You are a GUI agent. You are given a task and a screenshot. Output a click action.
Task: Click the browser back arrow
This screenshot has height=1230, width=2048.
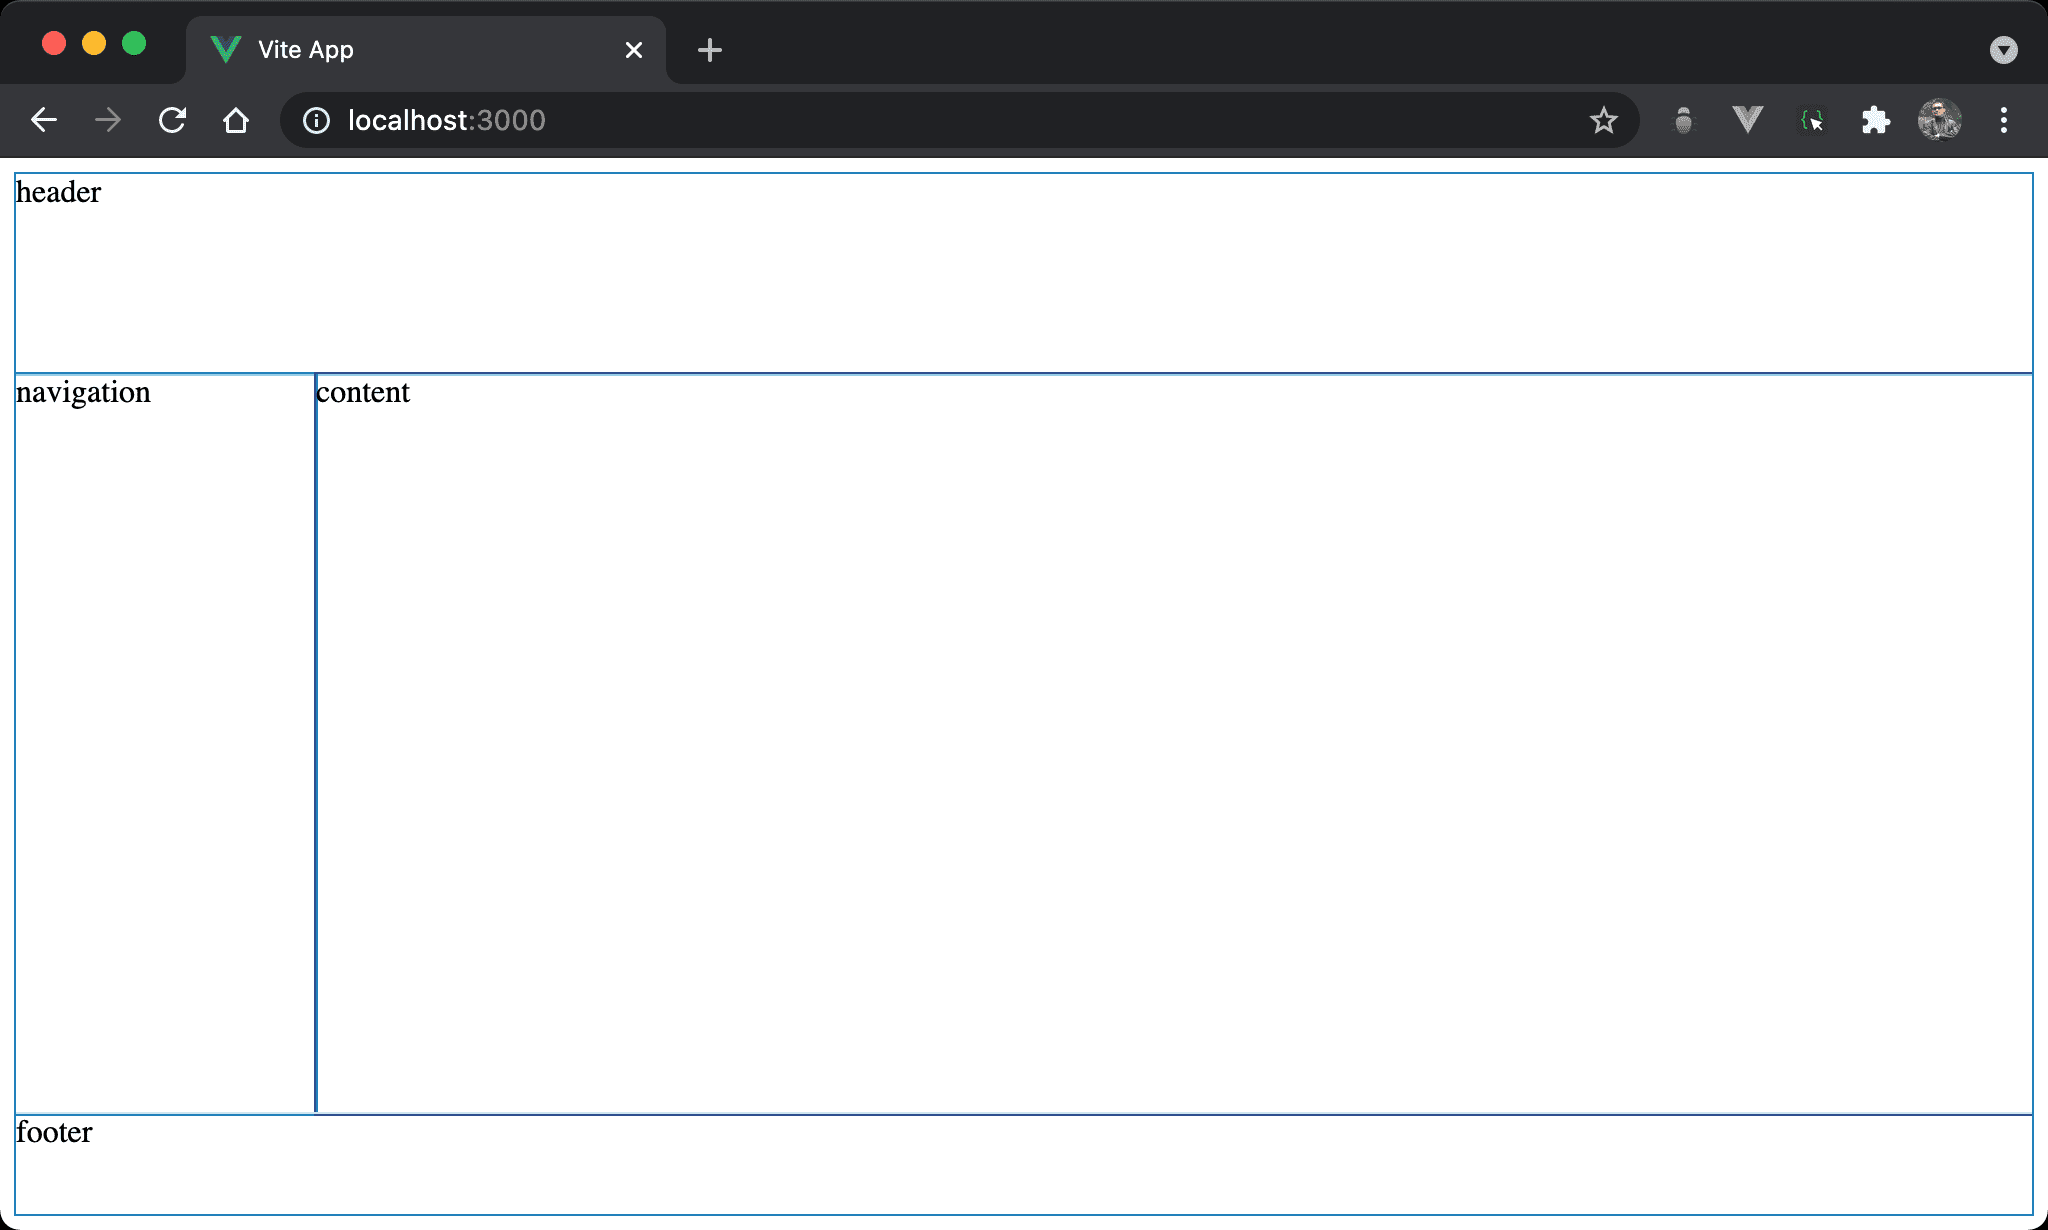pyautogui.click(x=44, y=120)
